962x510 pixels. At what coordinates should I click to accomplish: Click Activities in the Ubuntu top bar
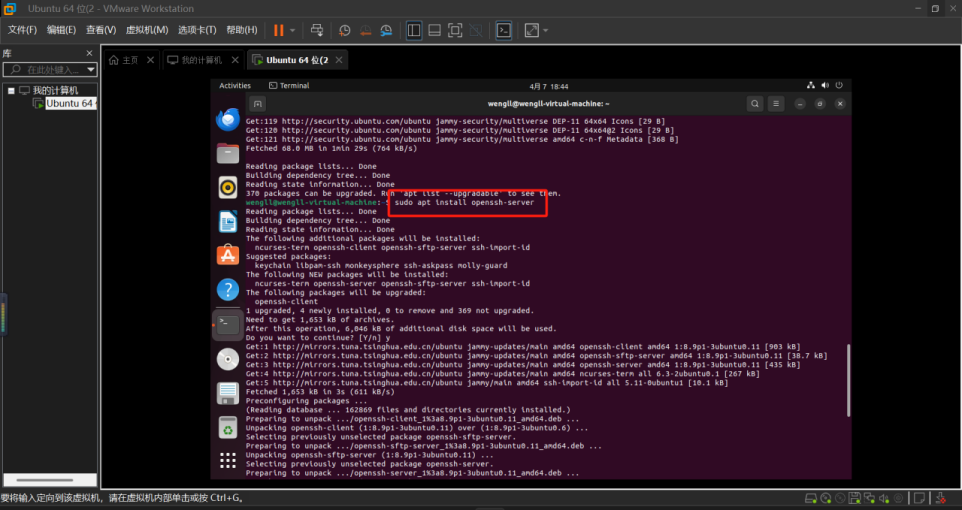[235, 86]
